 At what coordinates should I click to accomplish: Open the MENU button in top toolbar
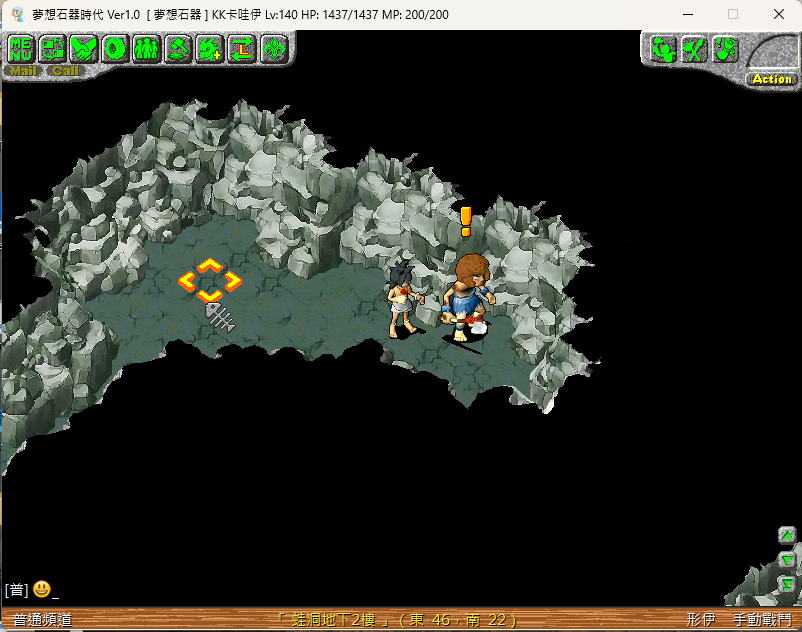coord(22,48)
